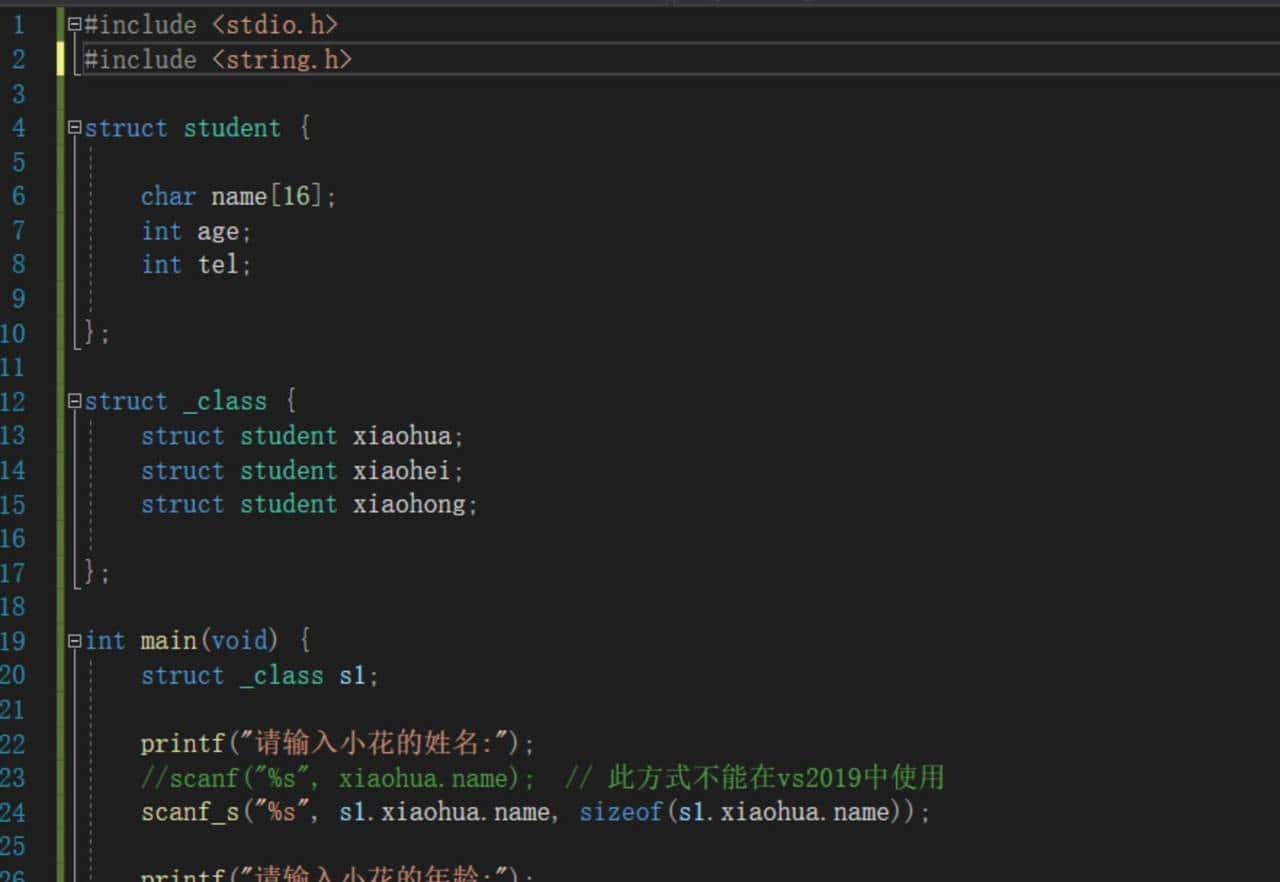Click the 'age' member variable

[217, 231]
